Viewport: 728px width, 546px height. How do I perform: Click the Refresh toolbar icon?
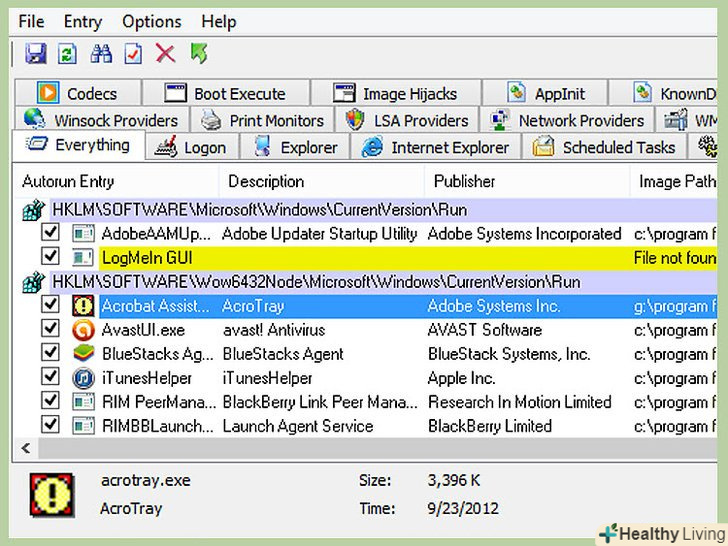[67, 53]
